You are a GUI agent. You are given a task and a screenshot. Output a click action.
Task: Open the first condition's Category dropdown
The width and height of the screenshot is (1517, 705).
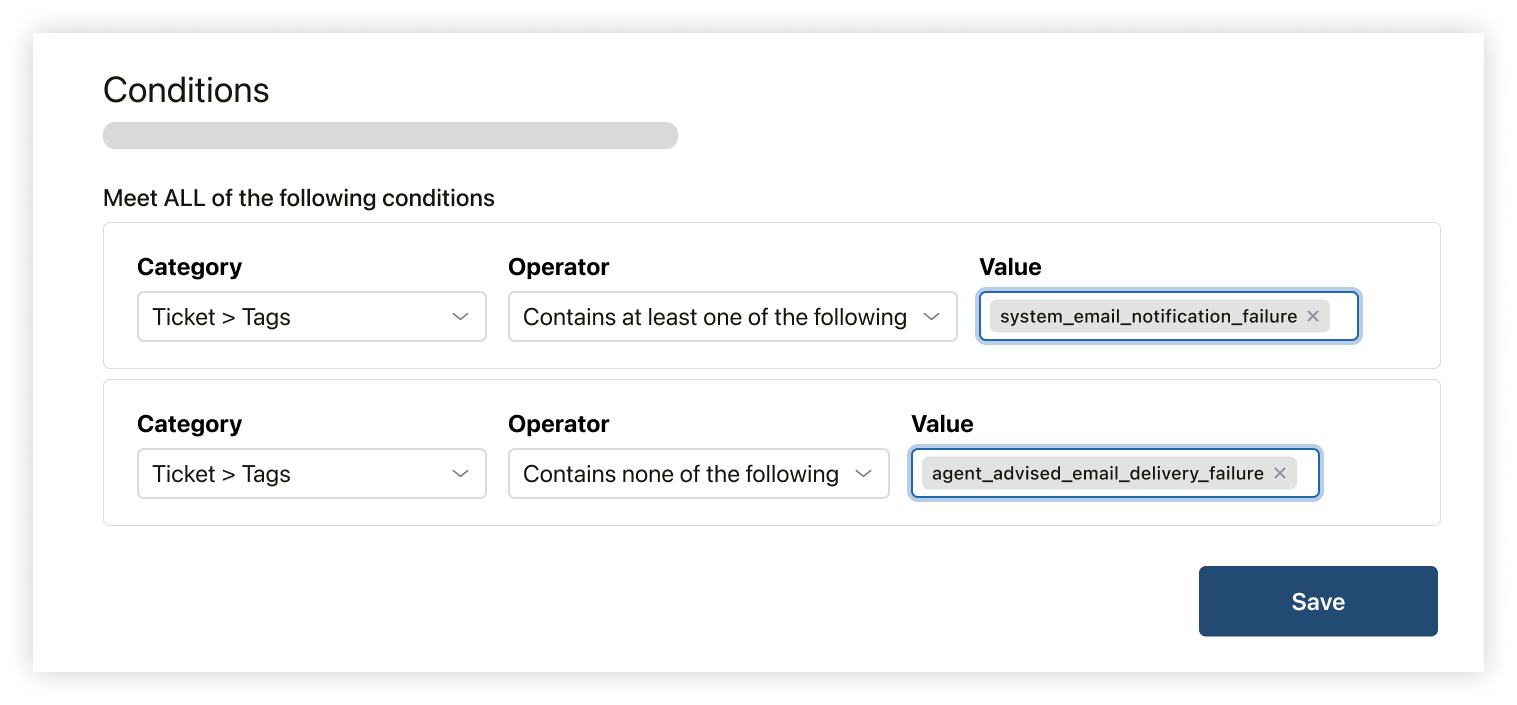coord(311,317)
